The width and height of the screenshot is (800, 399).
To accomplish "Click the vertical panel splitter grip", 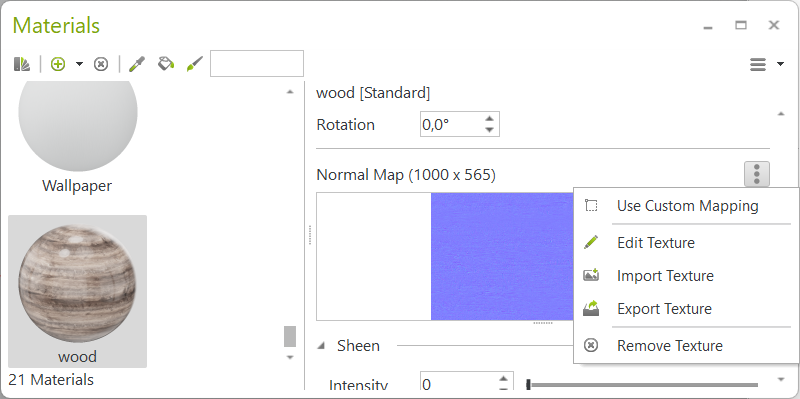I will click(x=310, y=235).
